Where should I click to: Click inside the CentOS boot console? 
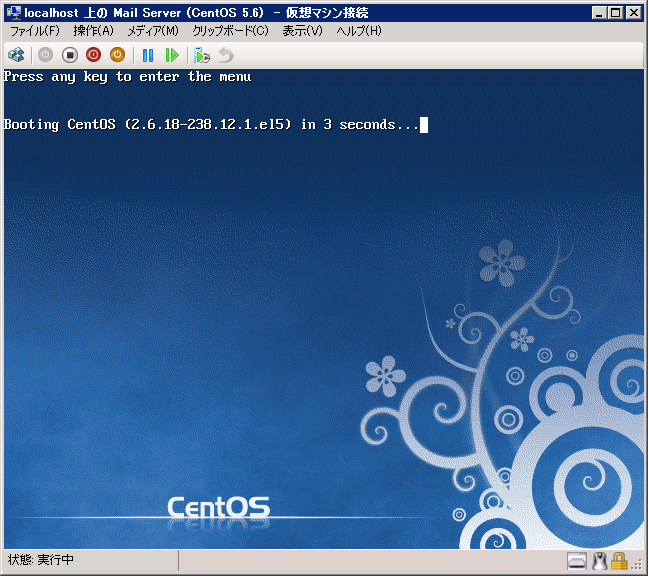click(324, 309)
